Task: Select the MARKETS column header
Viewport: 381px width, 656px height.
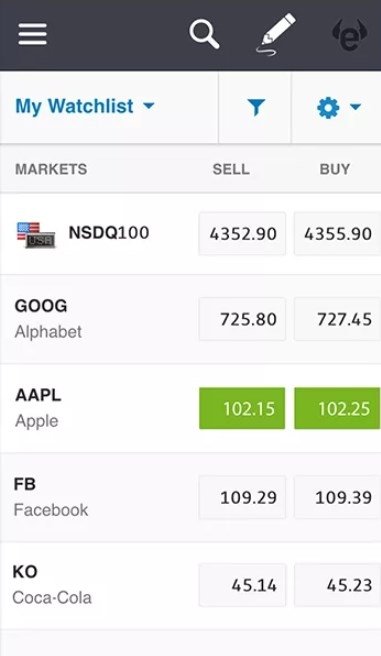Action: (51, 169)
